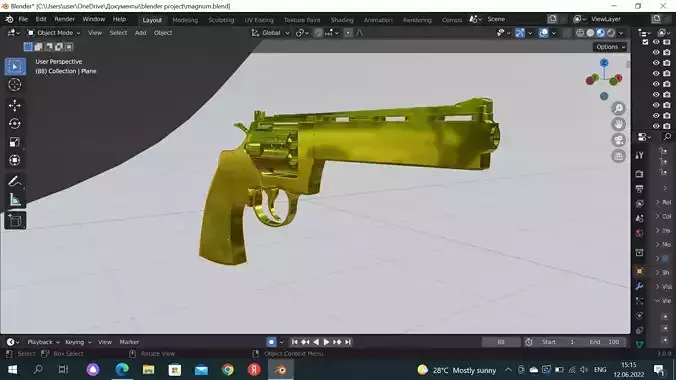Viewport: 676px width, 380px height.
Task: Open the viewport Object menu
Action: [163, 33]
